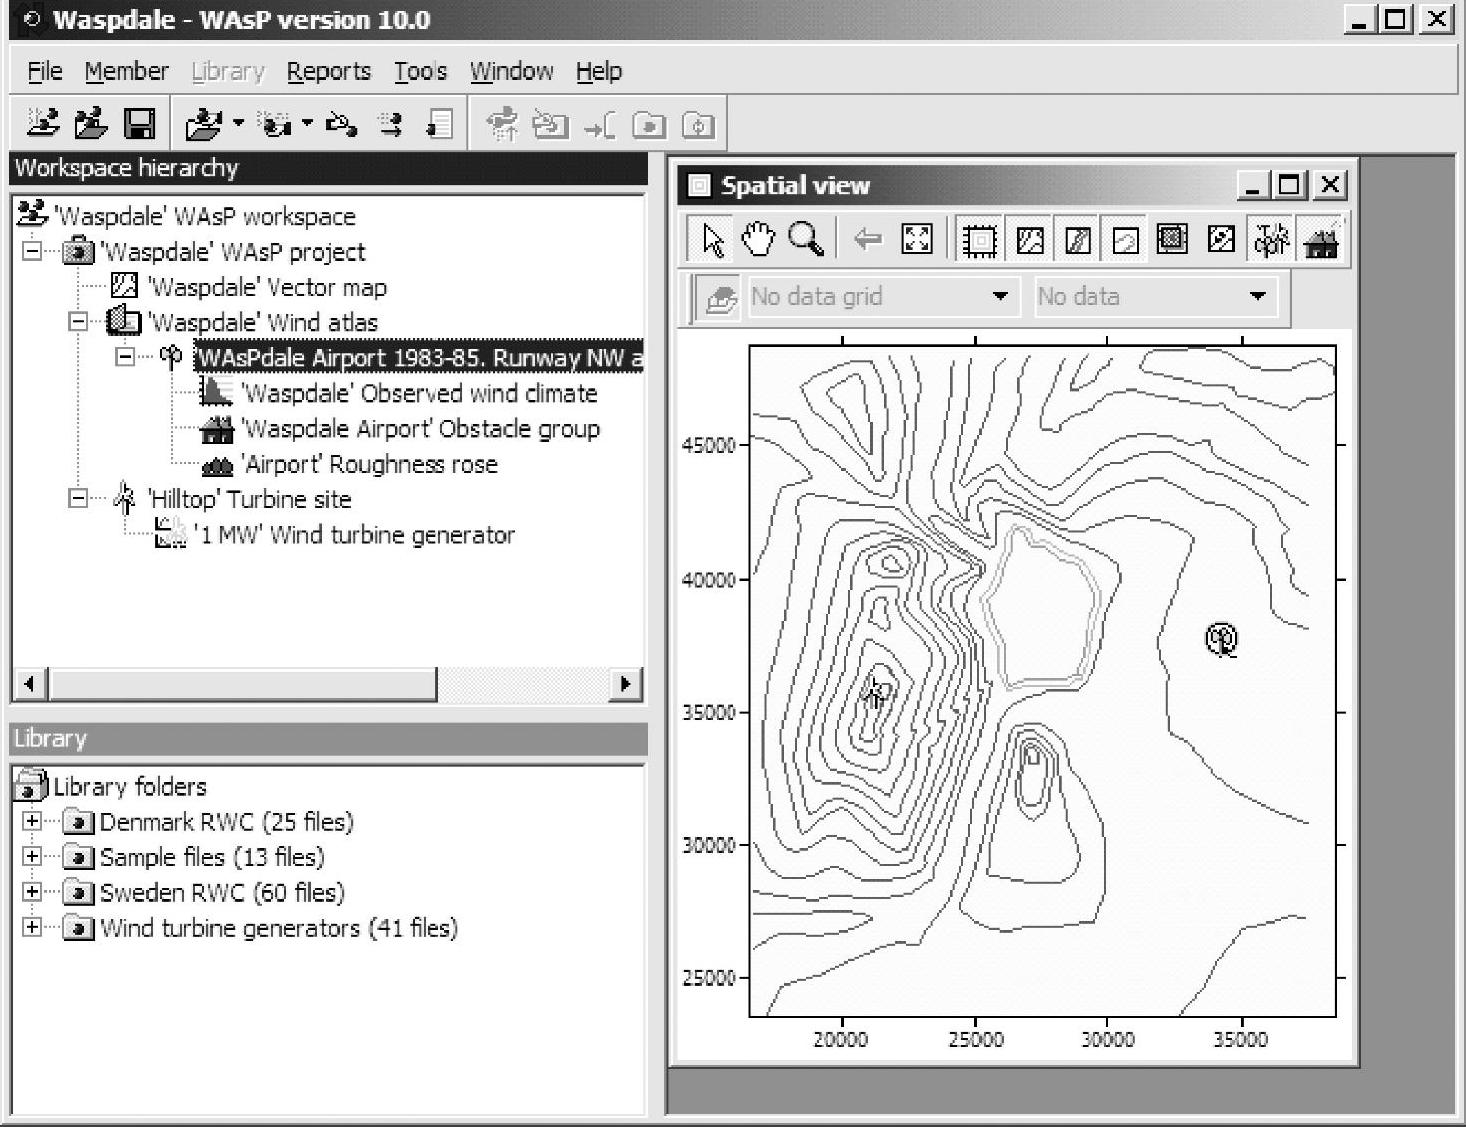Select the hand pan tool in Spatial view
Screen dimensions: 1466x1127
tap(759, 239)
